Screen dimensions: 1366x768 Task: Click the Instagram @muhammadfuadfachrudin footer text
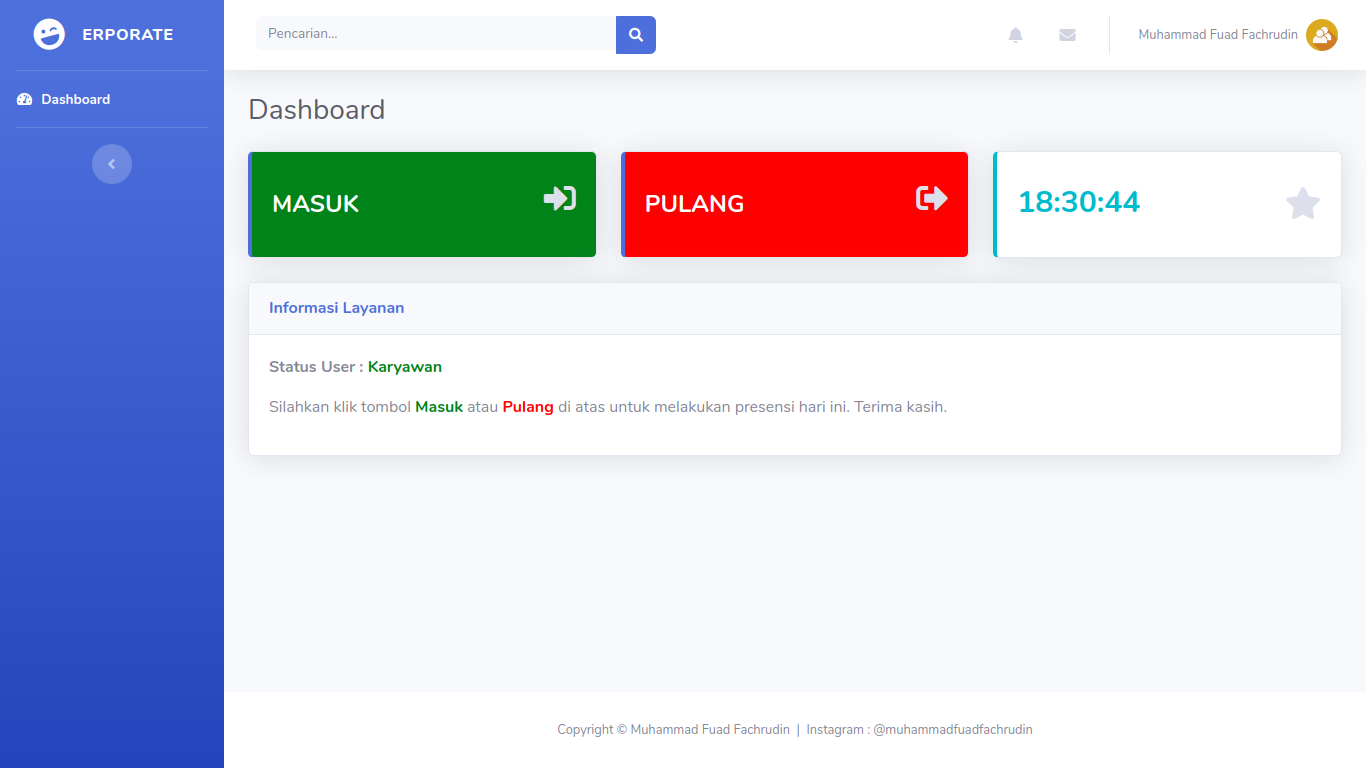pyautogui.click(x=920, y=730)
